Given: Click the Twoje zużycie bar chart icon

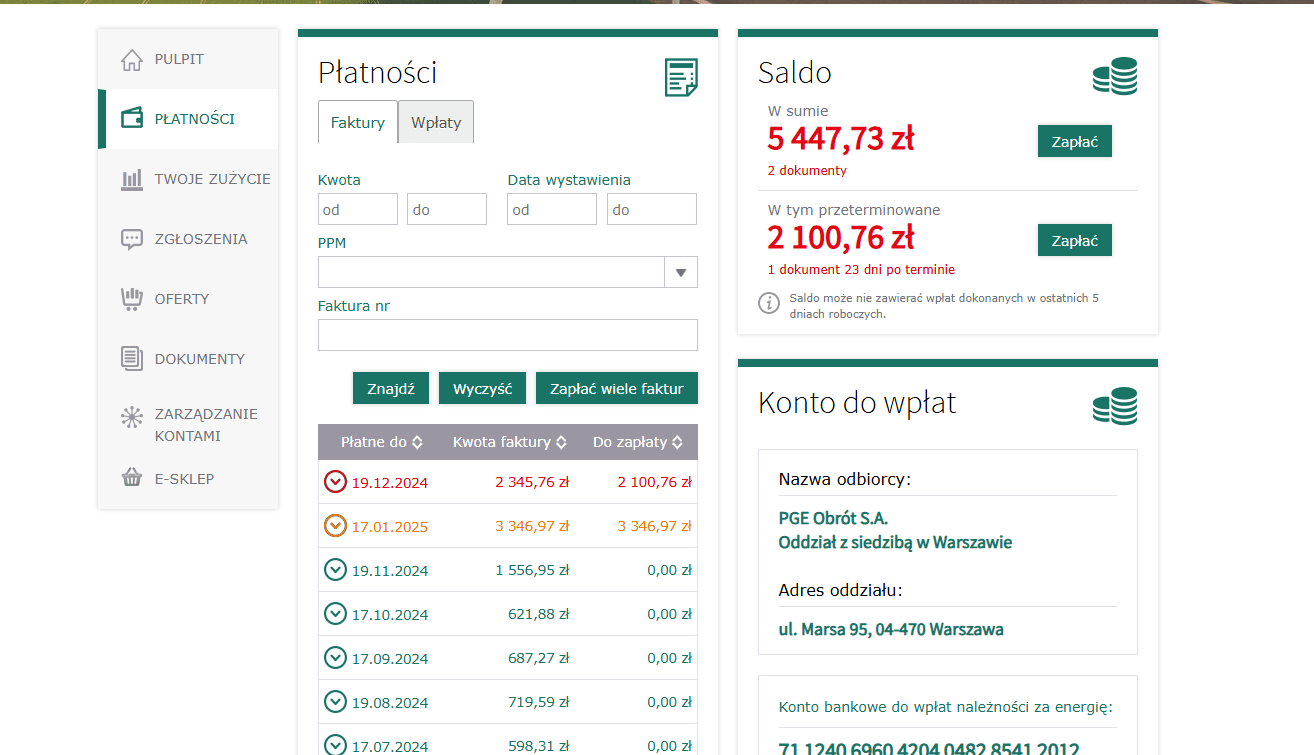Looking at the screenshot, I should click(132, 180).
